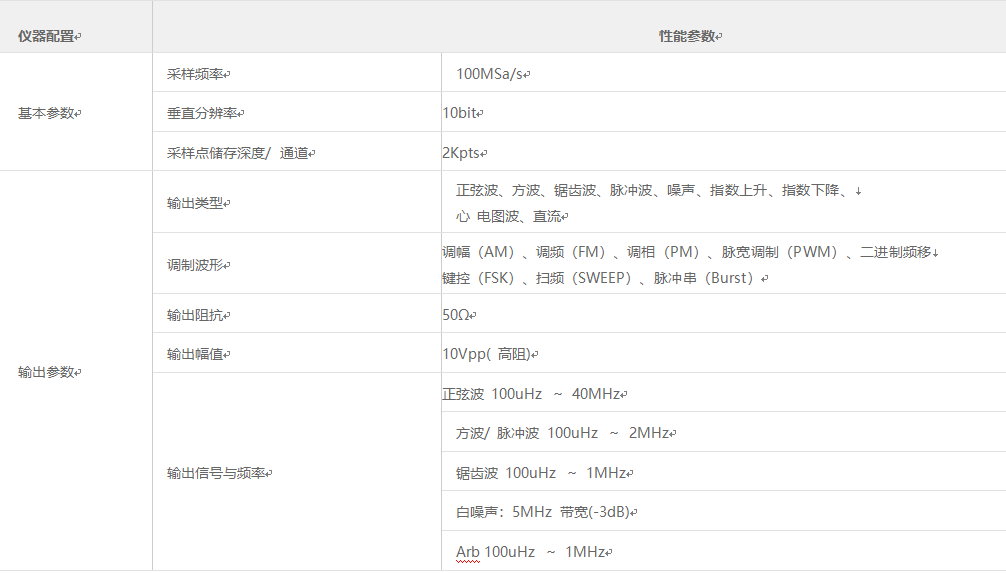Select the 方波/脉冲波 frequency range line

coord(563,433)
